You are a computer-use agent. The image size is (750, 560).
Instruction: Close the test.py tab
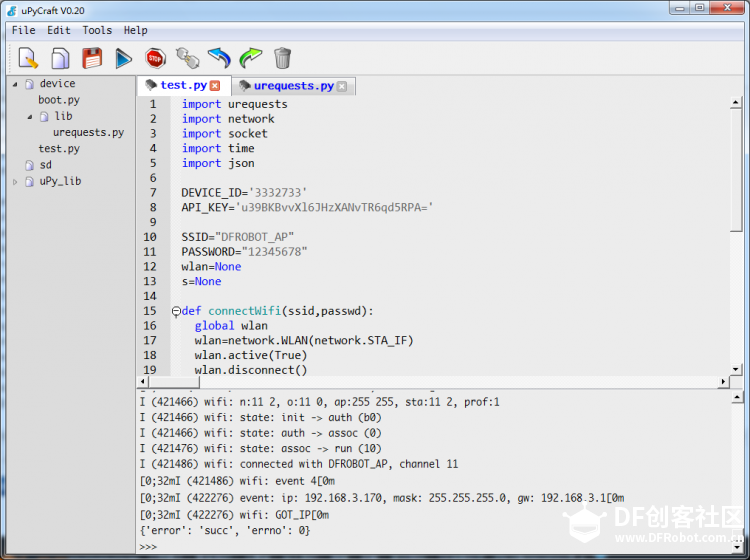(x=215, y=86)
